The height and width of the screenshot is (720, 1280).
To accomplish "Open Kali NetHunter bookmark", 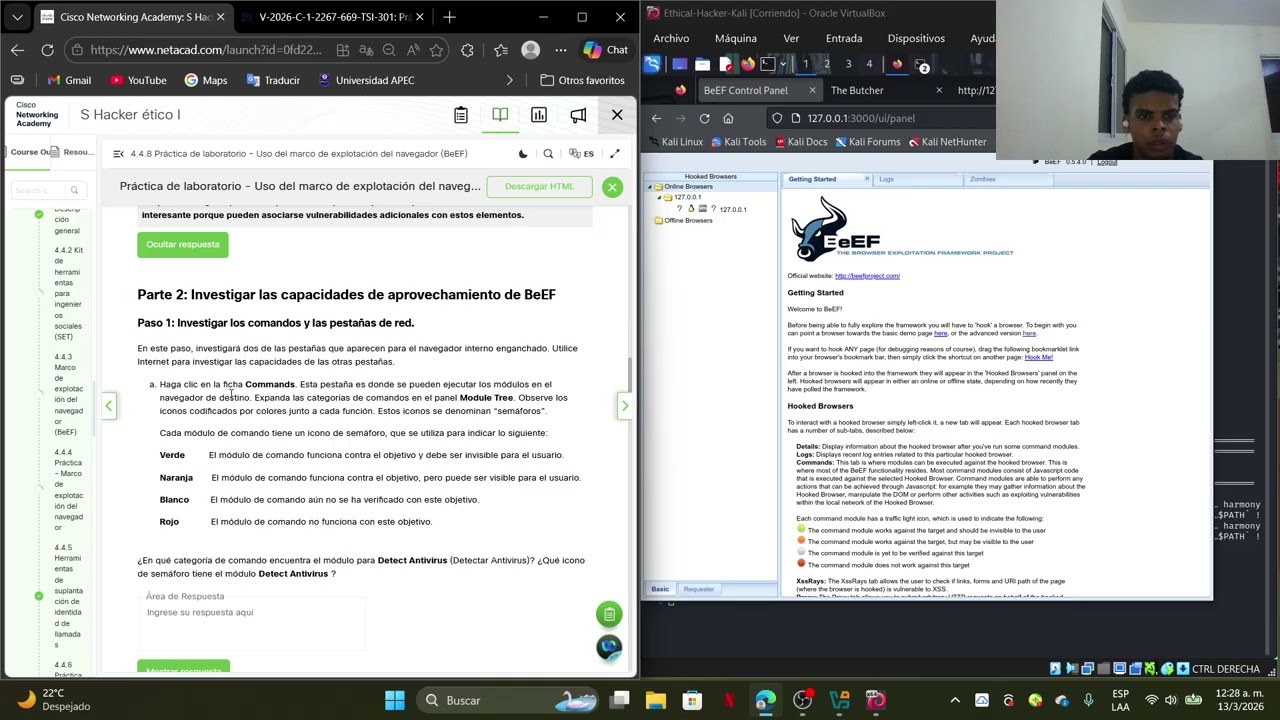I will [946, 142].
